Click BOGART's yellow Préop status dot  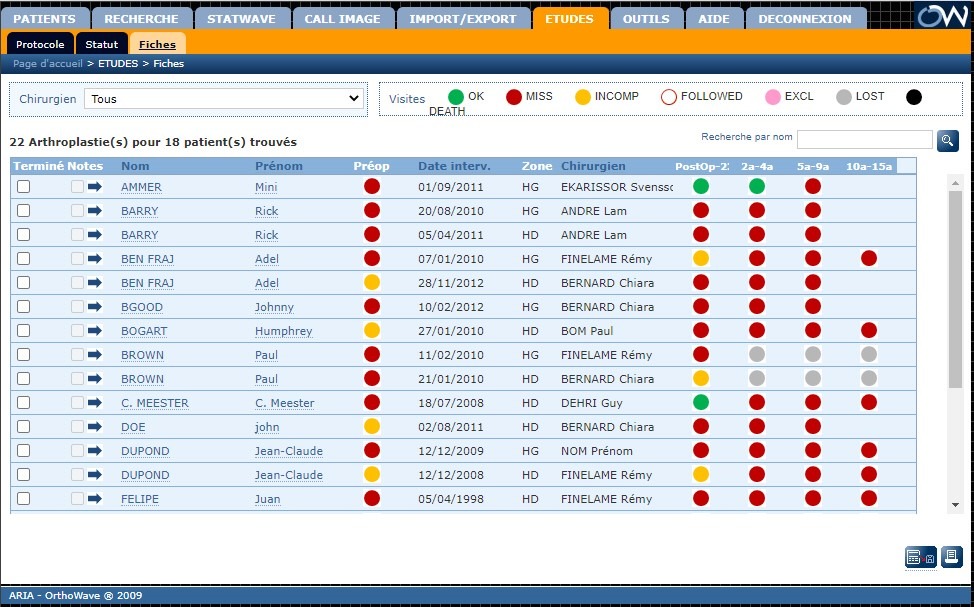(371, 331)
